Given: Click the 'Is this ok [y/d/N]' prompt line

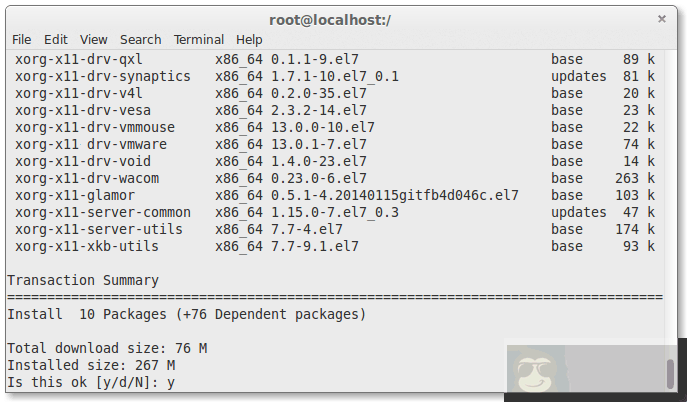Looking at the screenshot, I should click(91, 383).
